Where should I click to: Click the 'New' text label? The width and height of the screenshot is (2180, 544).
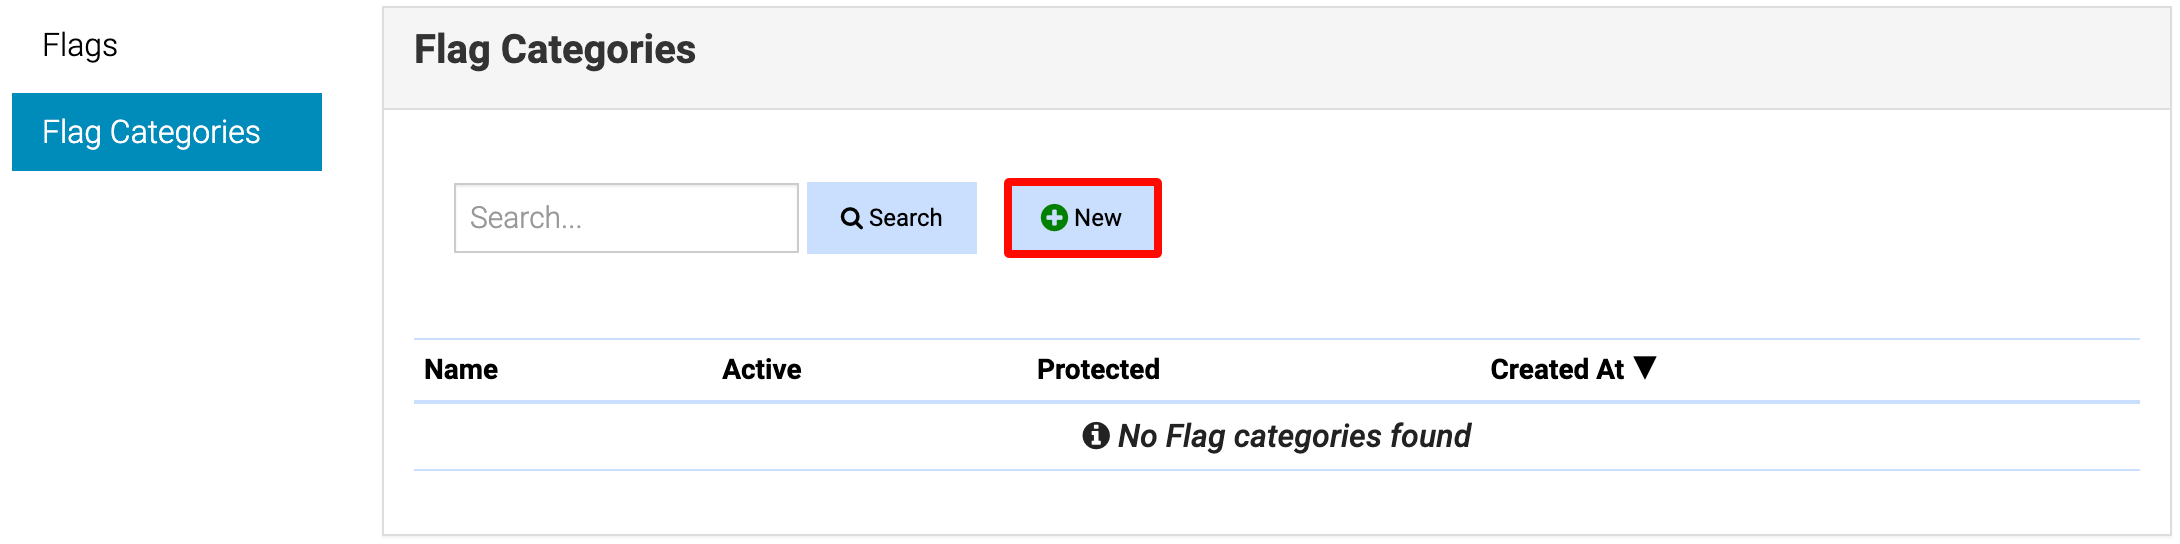coord(1098,218)
